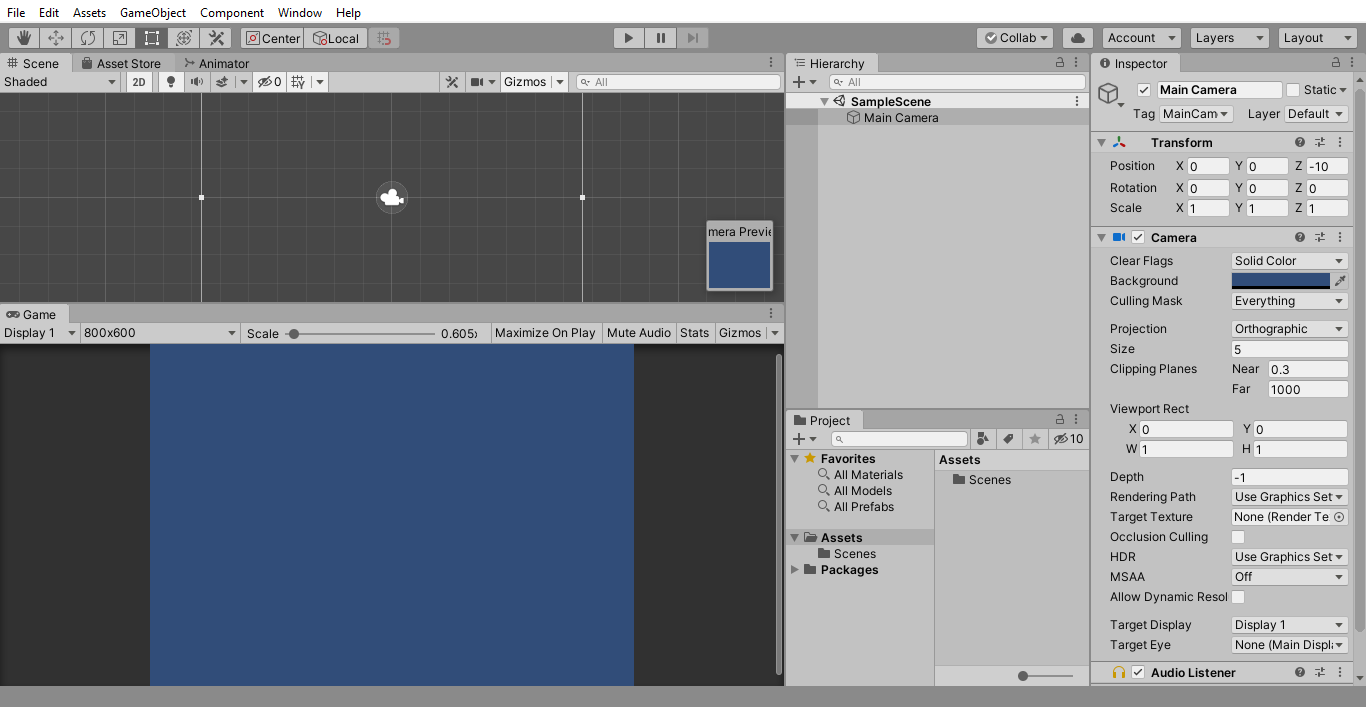Viewport: 1366px width, 707px height.
Task: Open the Hierarchy panel options menu
Action: (1078, 62)
